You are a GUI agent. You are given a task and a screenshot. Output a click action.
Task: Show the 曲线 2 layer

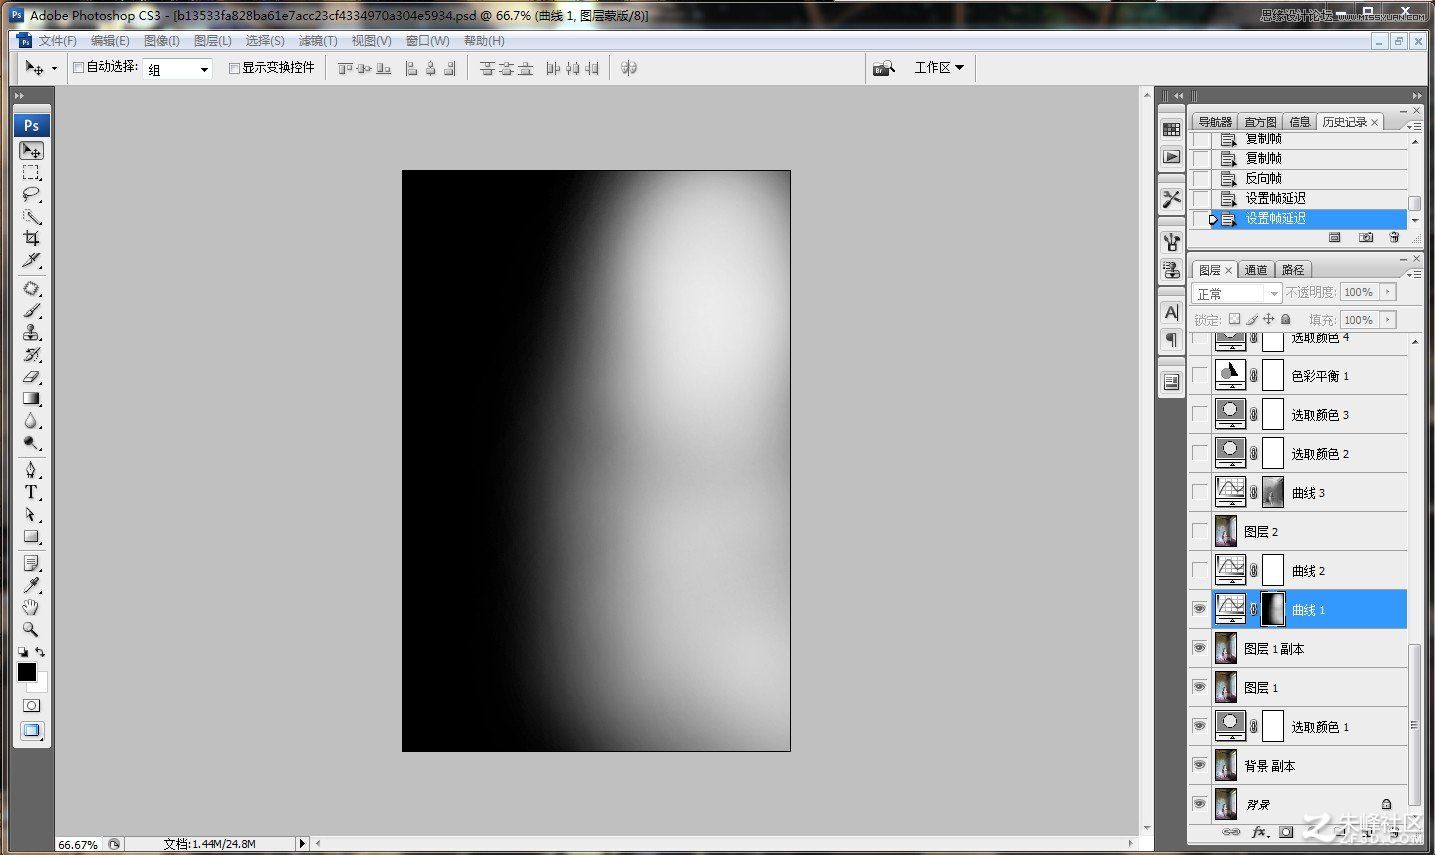[x=1199, y=570]
